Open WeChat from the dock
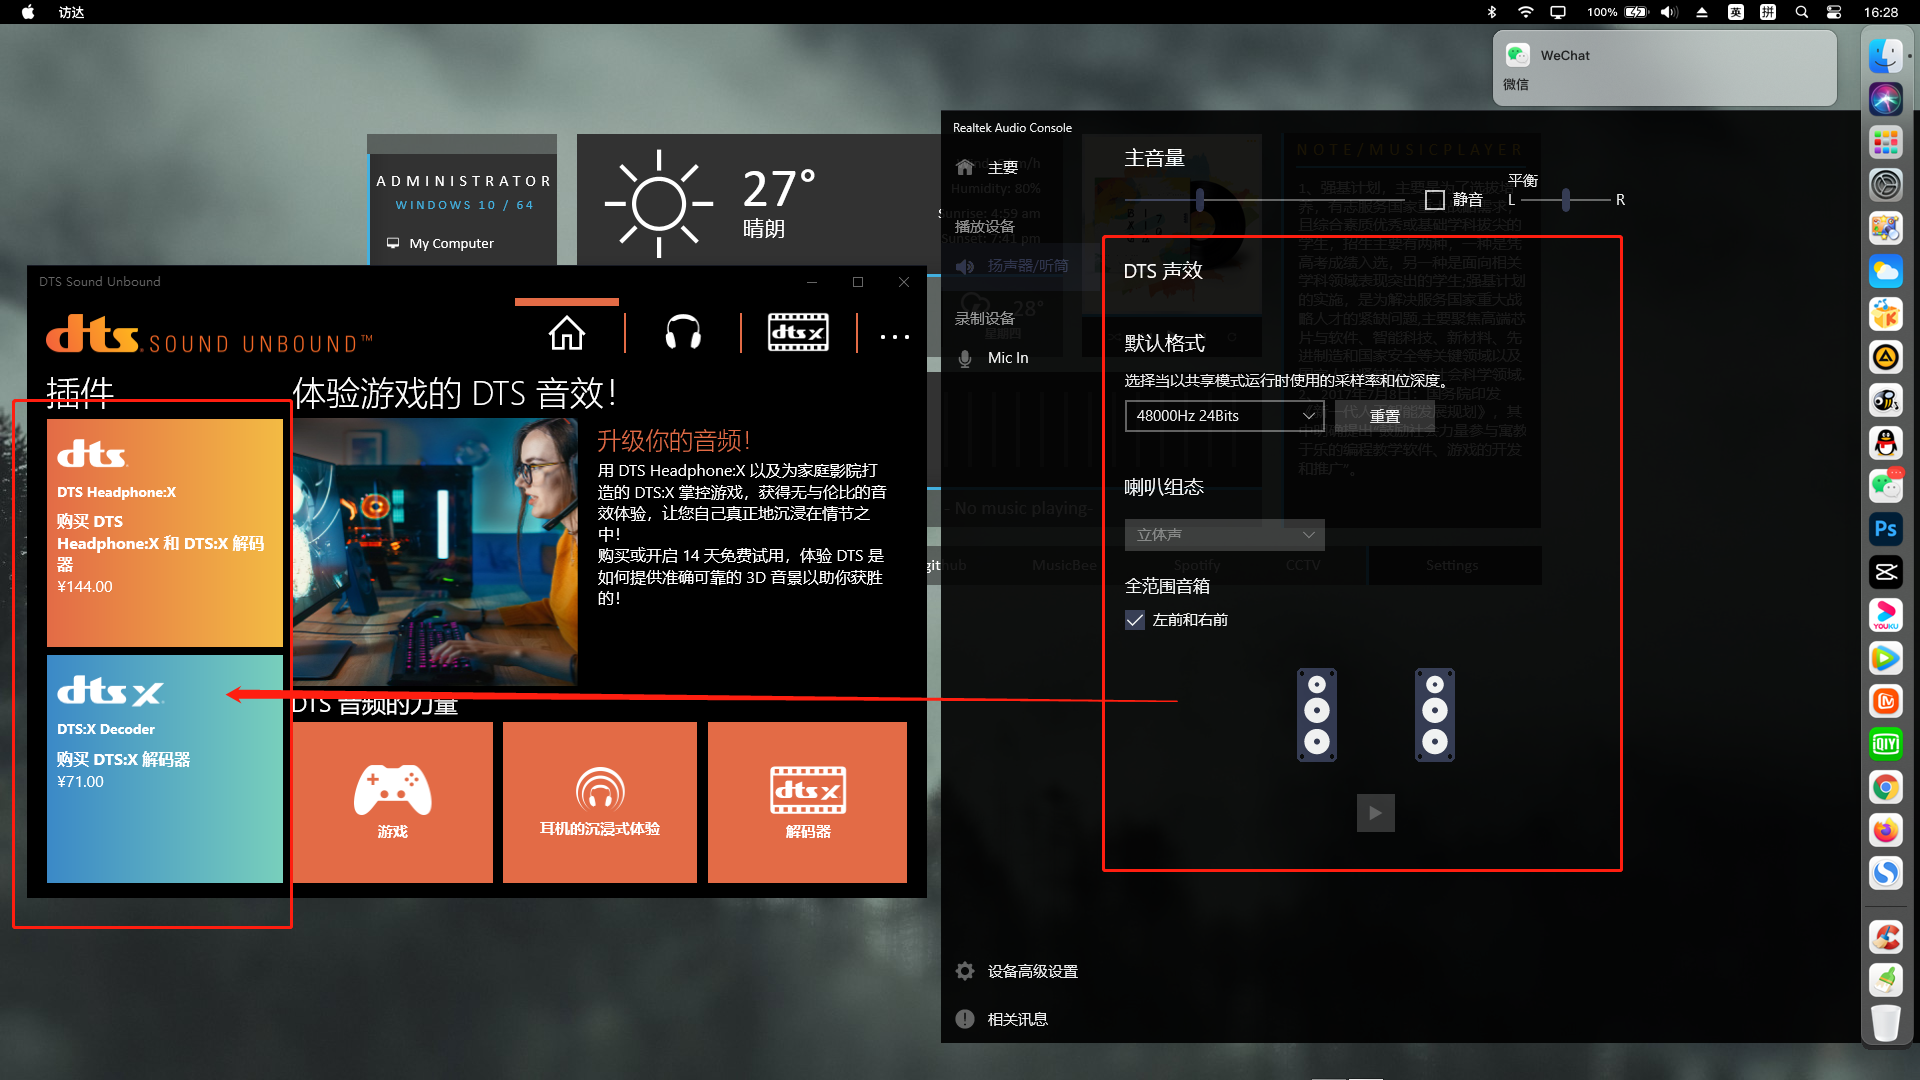Screen dimensions: 1920x1080 coord(1886,486)
